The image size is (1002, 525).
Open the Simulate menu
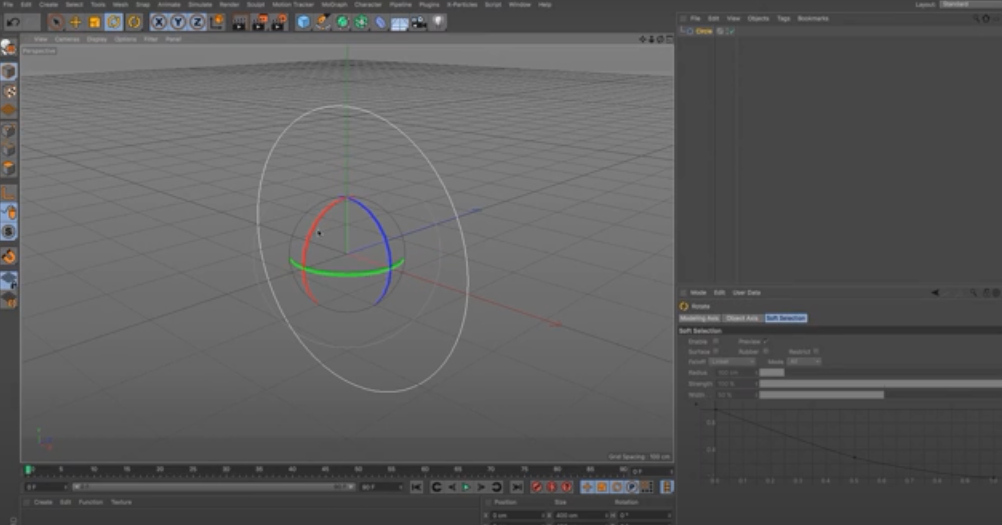pos(200,4)
